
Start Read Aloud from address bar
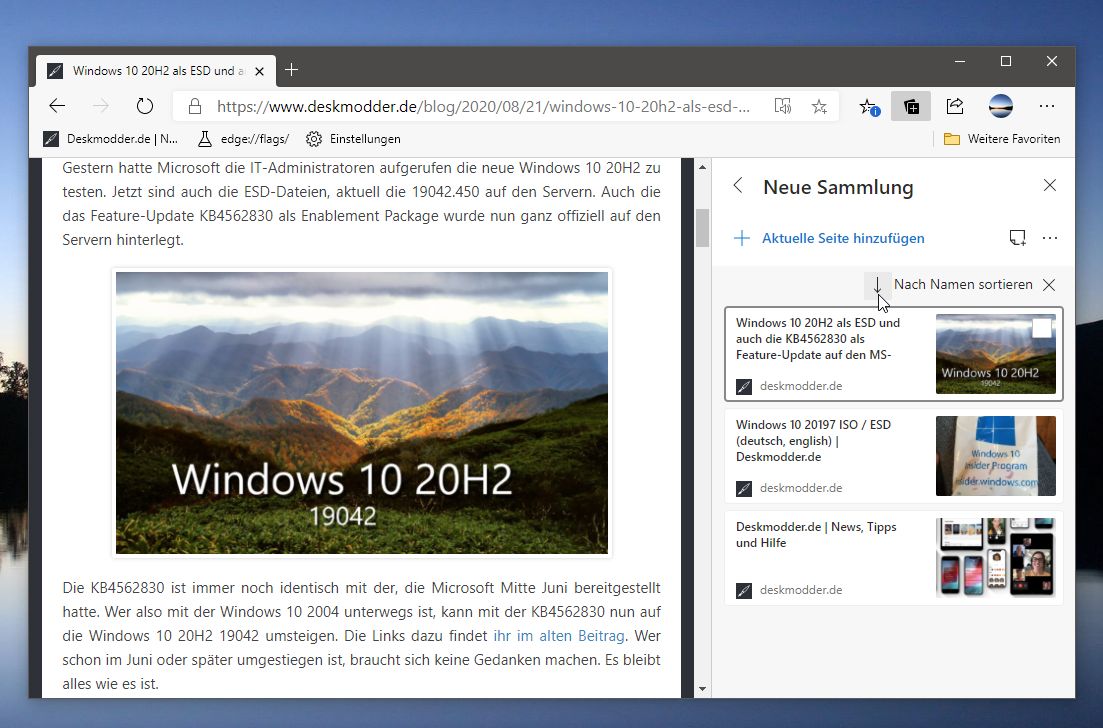782,106
